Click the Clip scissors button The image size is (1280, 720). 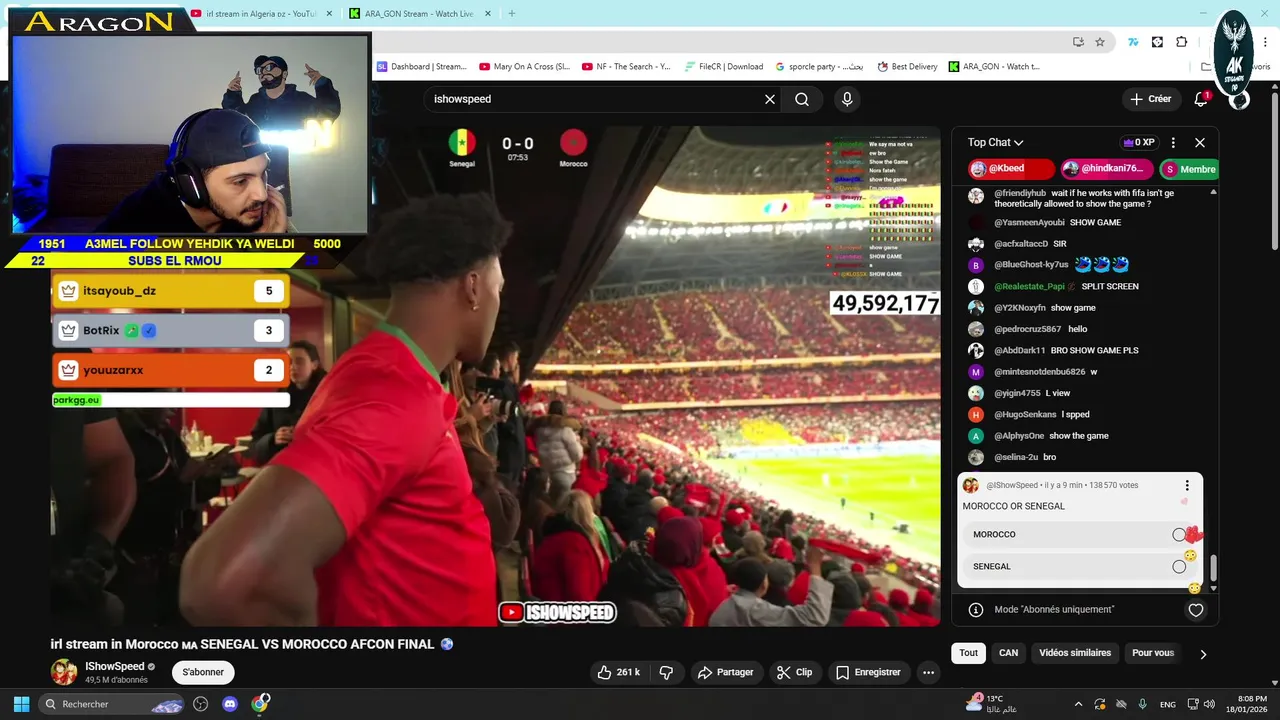[x=795, y=672]
